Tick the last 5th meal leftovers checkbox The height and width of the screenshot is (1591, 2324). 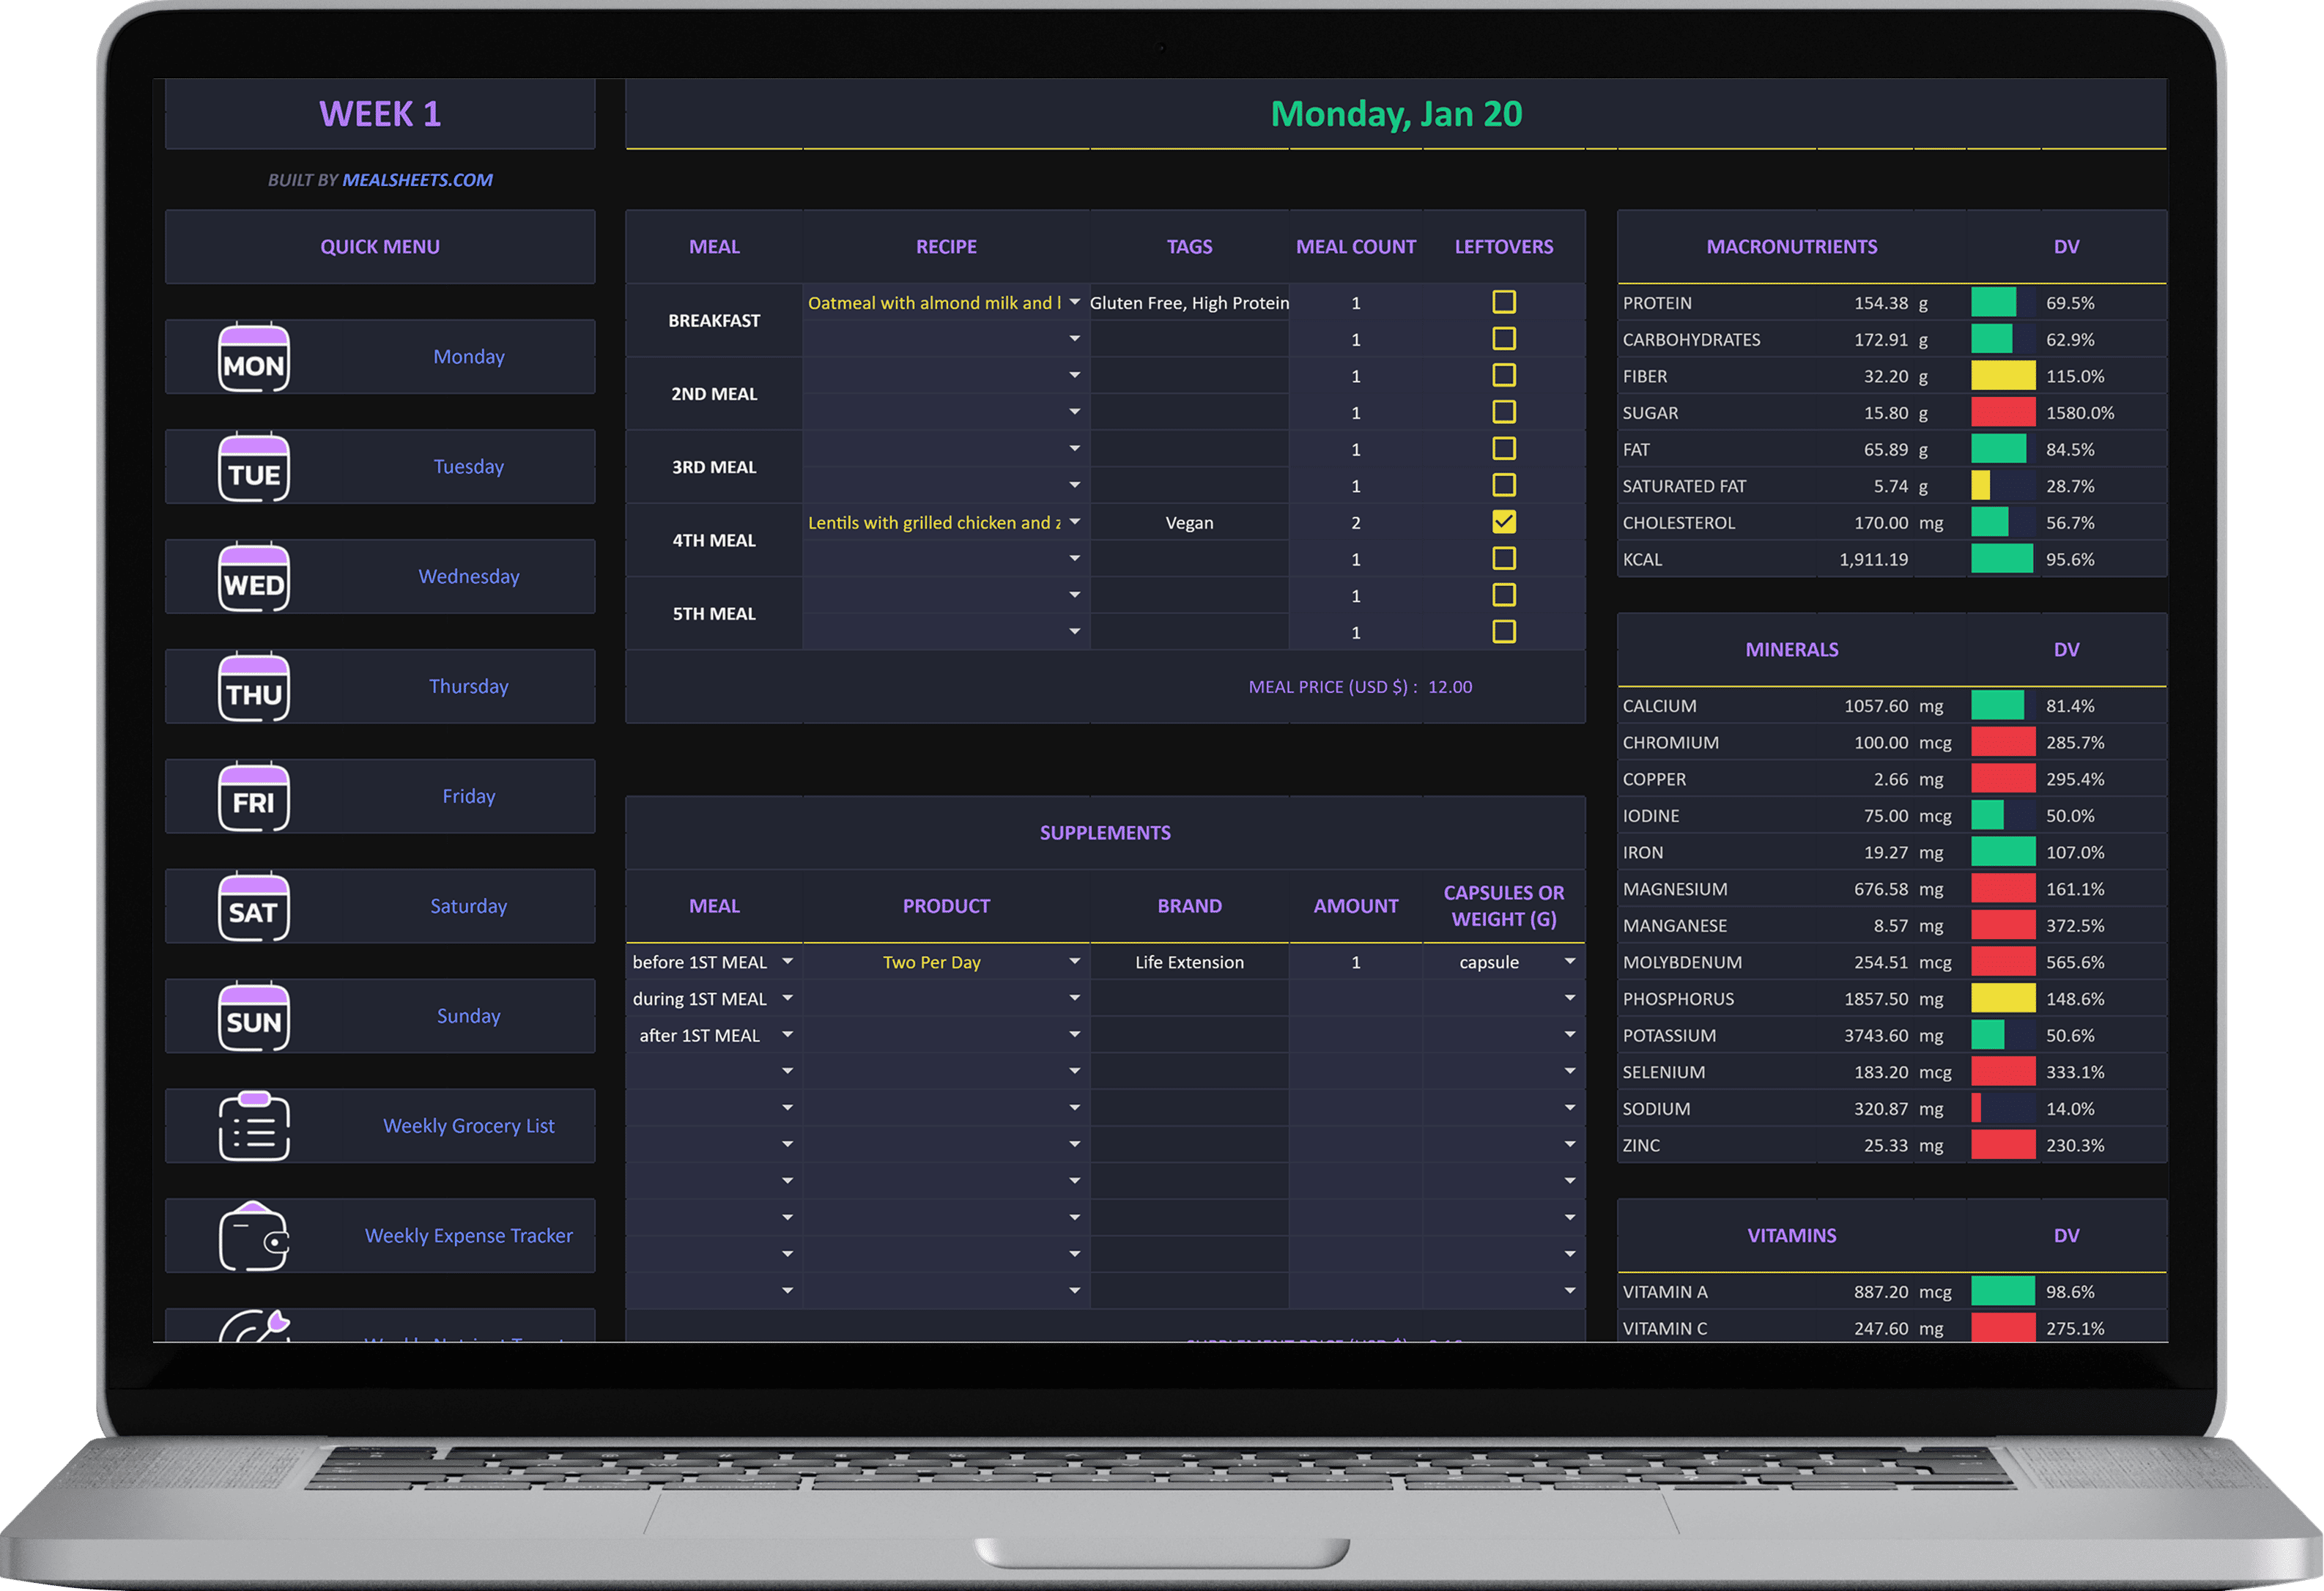1503,632
